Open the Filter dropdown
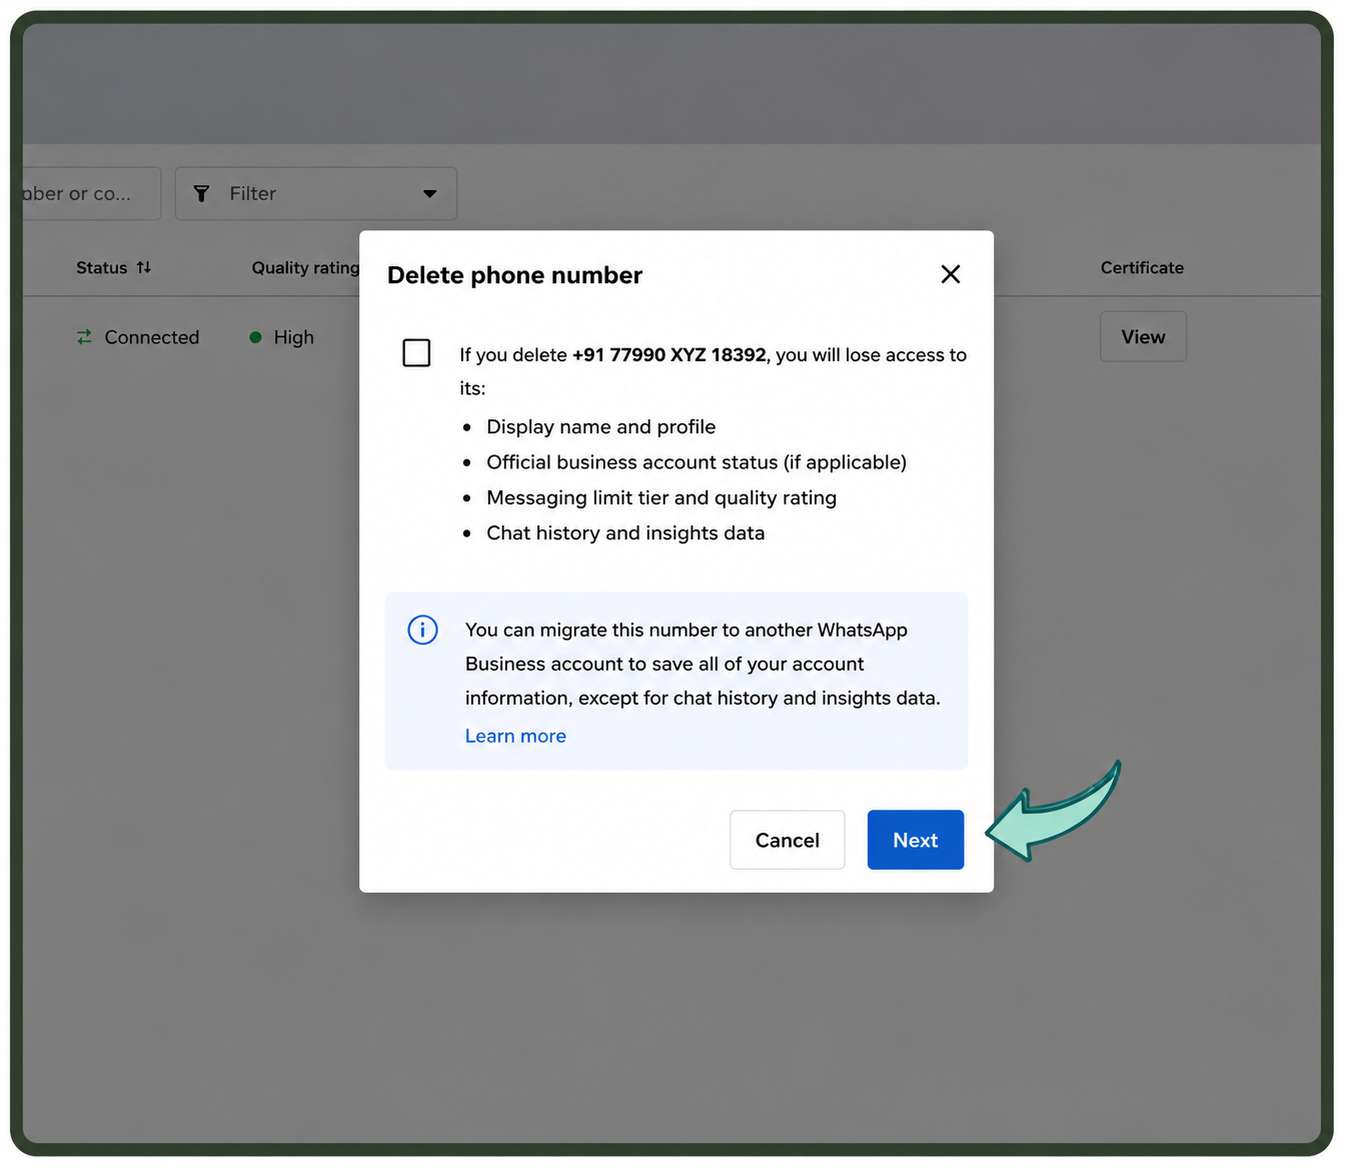This screenshot has width=1345, height=1169. click(x=316, y=193)
